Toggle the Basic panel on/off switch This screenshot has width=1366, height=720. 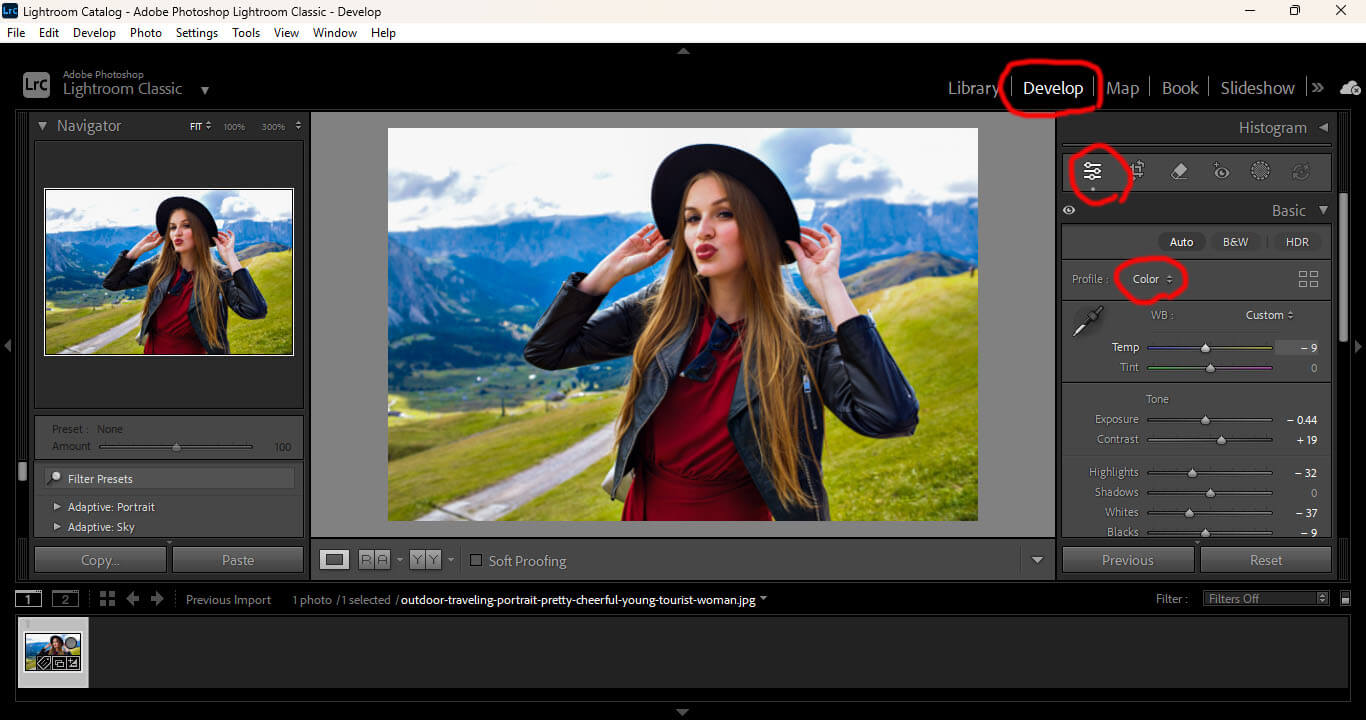click(x=1069, y=210)
